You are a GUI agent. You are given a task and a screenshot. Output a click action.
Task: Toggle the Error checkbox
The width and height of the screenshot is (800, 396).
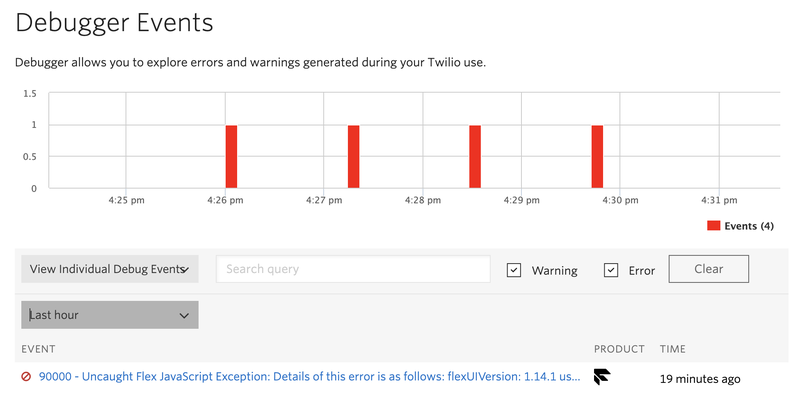(x=611, y=270)
